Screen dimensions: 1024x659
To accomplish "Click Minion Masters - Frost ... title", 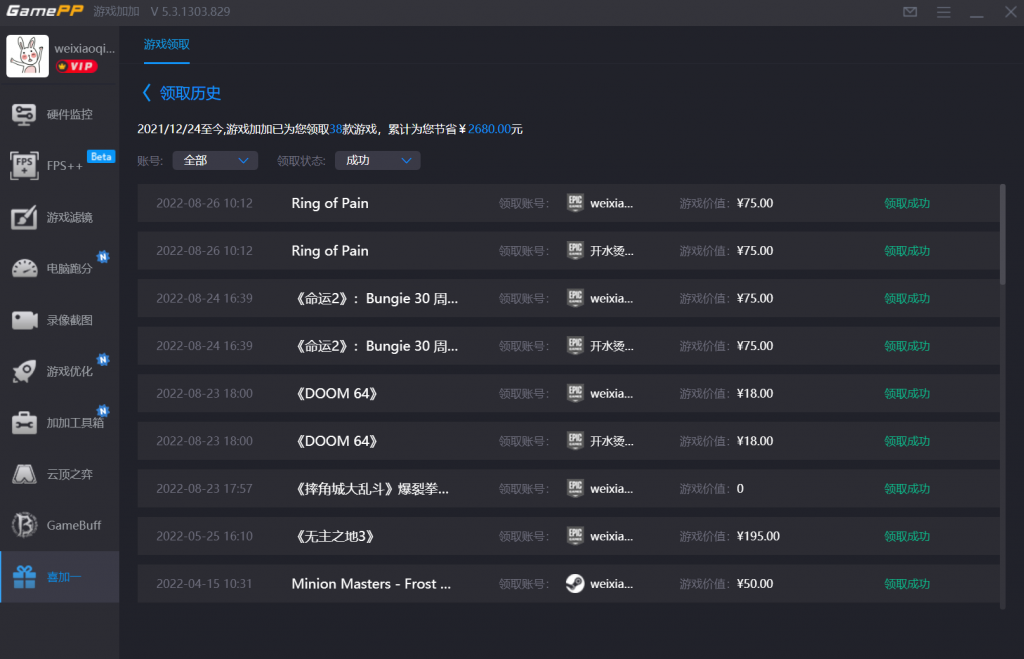I will (371, 584).
